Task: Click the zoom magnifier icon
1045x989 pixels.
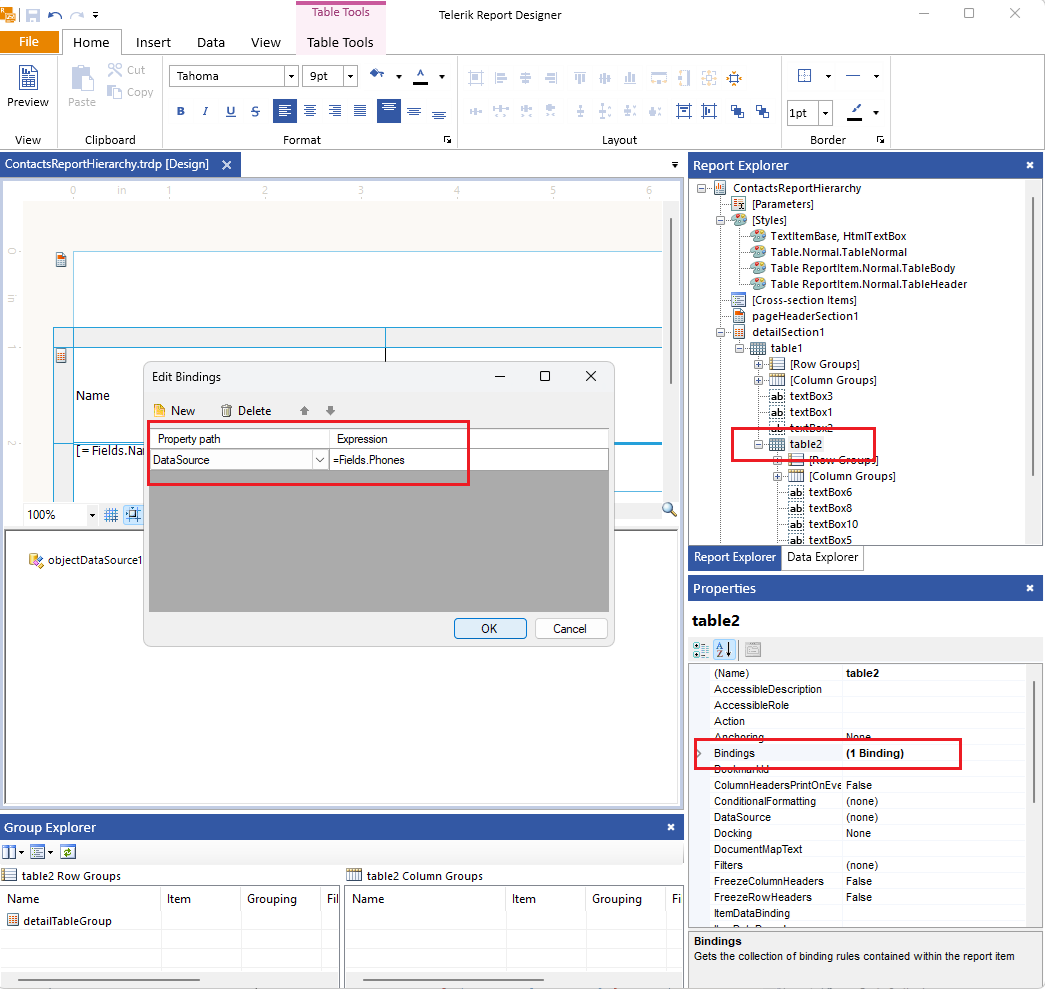Action: pos(669,510)
